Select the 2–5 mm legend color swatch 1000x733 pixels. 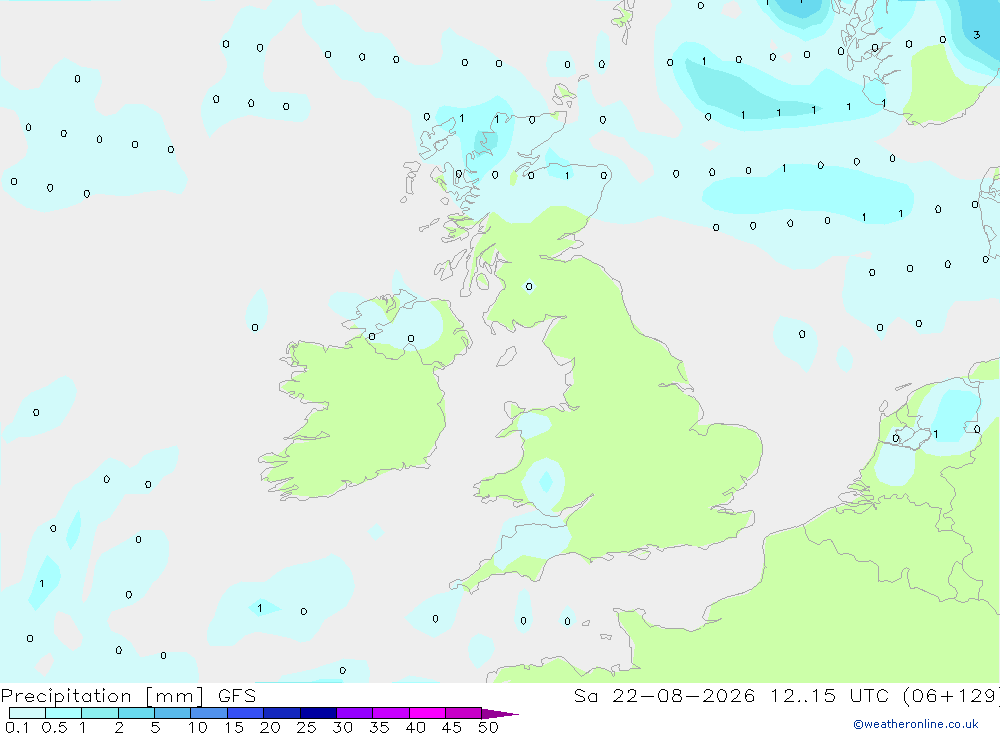click(136, 713)
